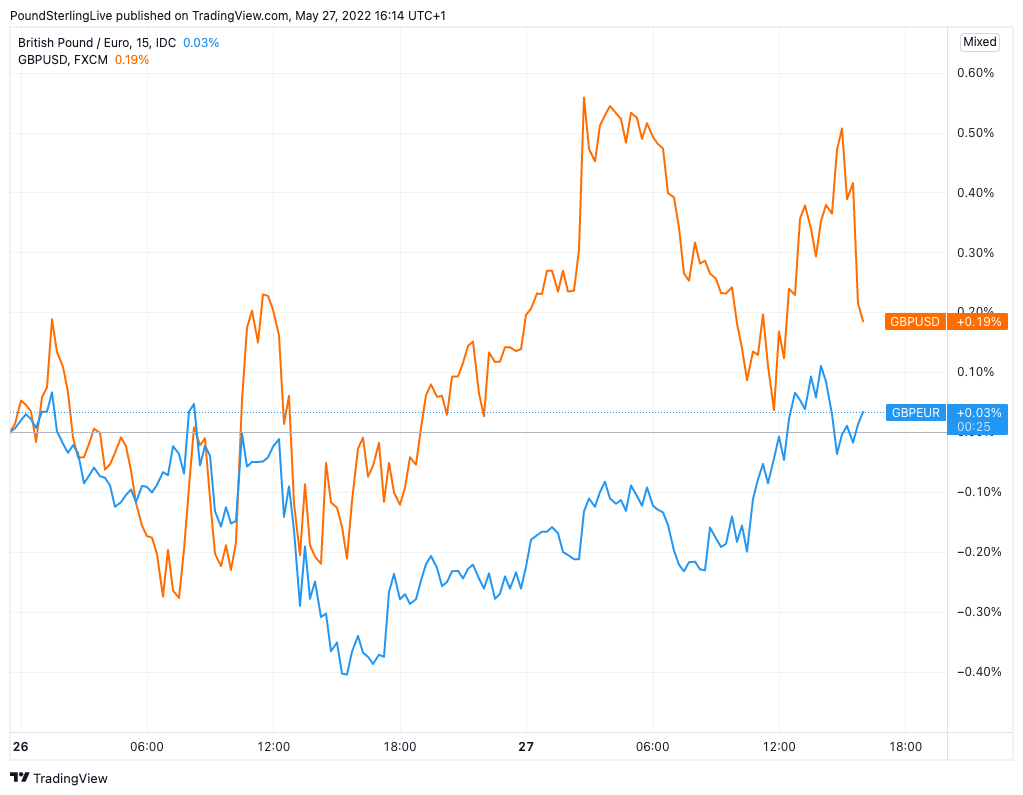
Task: Click the blue 0.03% legend value
Action: coord(201,43)
